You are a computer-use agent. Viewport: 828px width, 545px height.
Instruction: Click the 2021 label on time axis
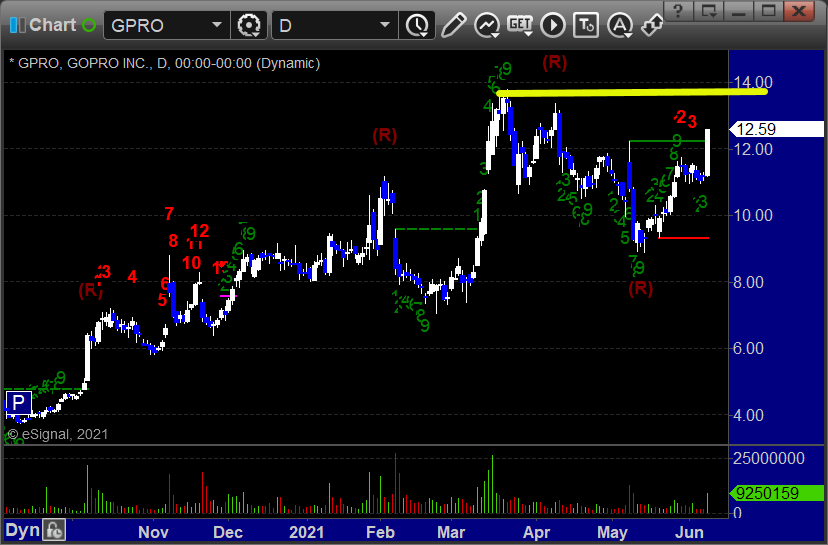tap(307, 532)
